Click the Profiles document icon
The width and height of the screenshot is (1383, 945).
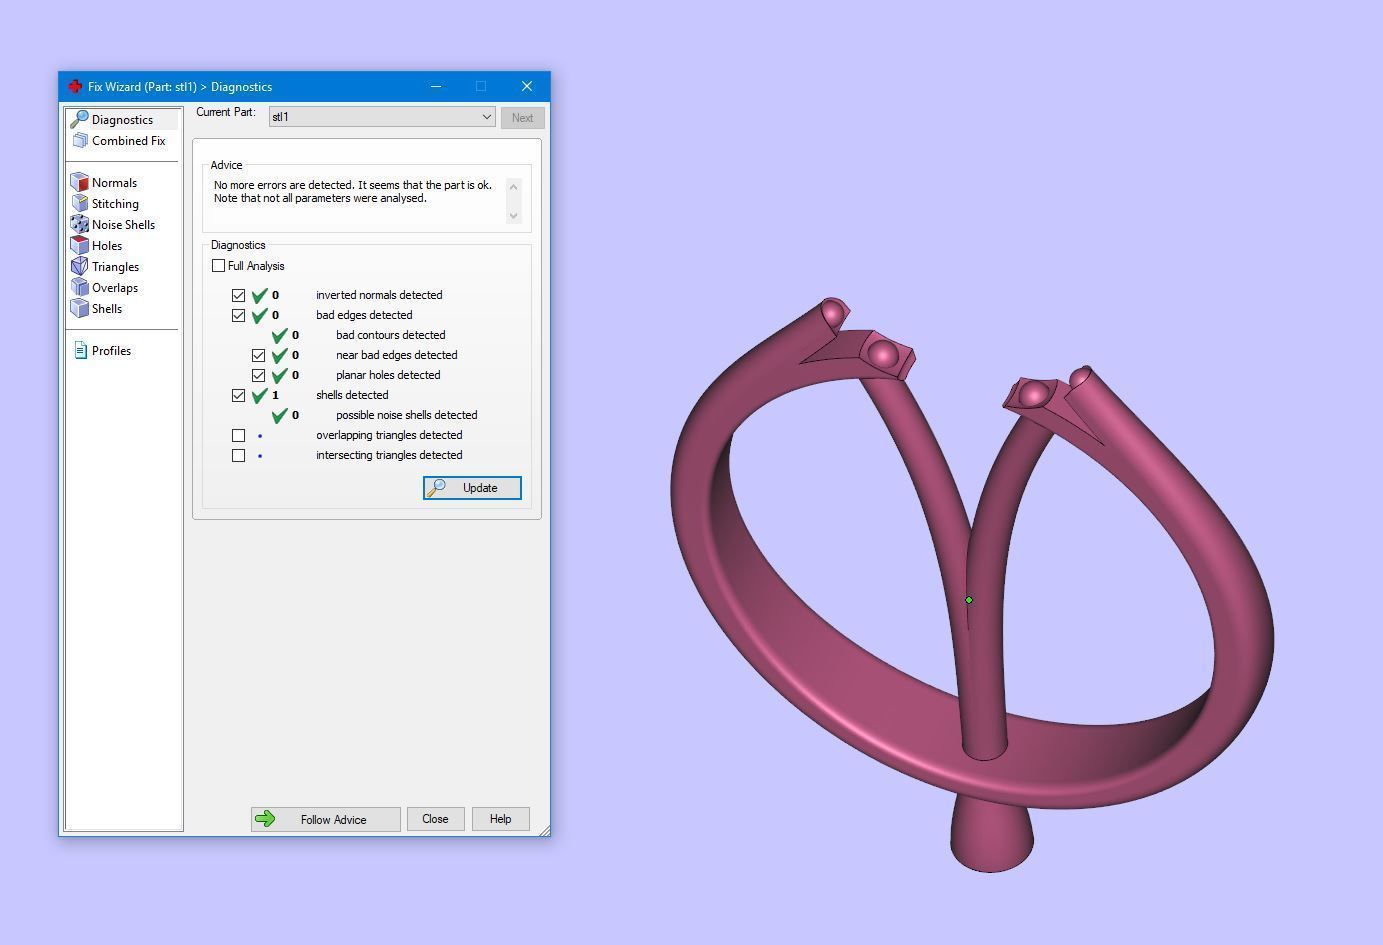point(81,350)
